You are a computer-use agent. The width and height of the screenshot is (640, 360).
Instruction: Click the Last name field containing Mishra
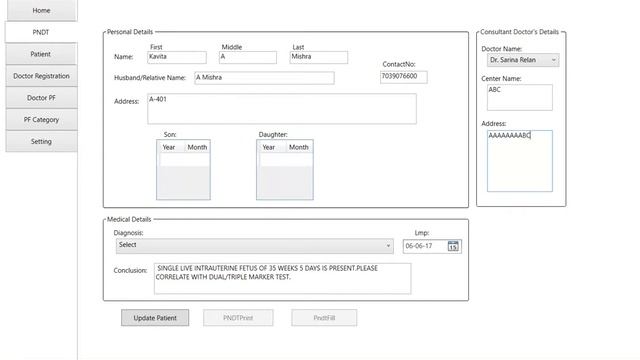(x=319, y=57)
